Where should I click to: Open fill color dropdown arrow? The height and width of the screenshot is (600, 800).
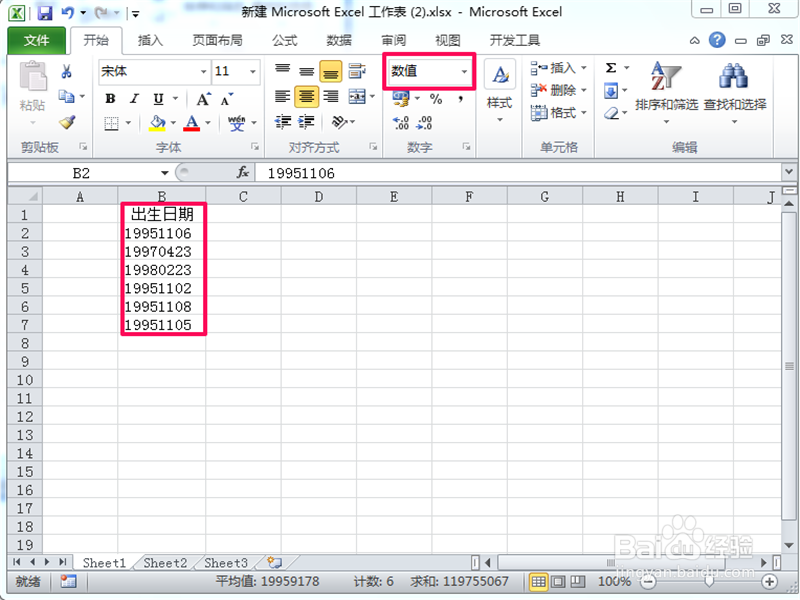click(173, 123)
